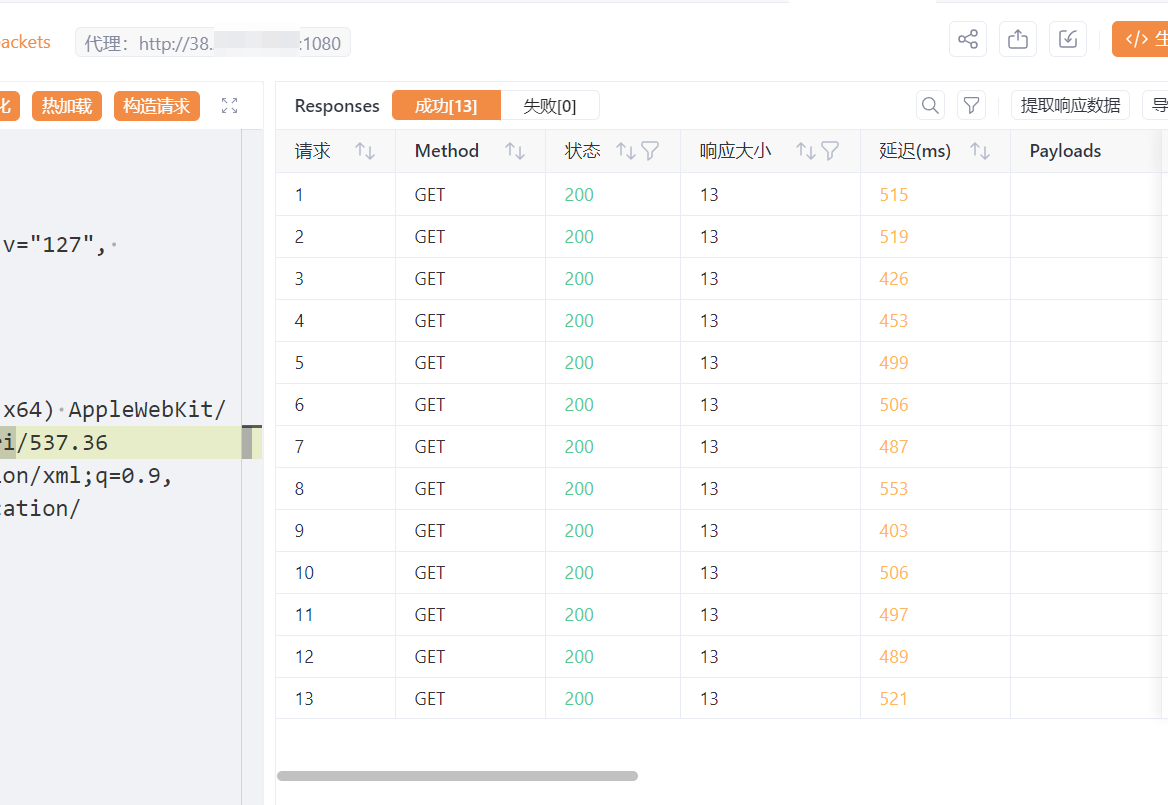Open search in the Responses panel
Image resolution: width=1168 pixels, height=805 pixels.
930,105
